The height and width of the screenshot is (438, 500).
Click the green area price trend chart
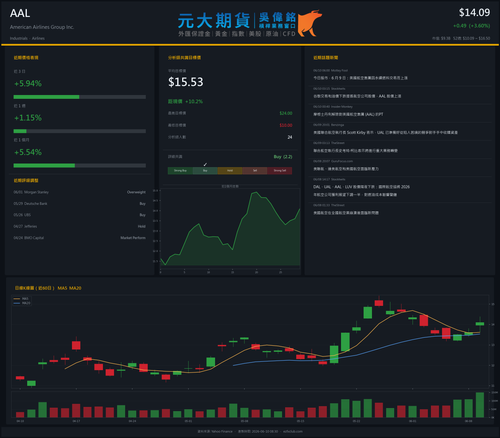(230, 229)
